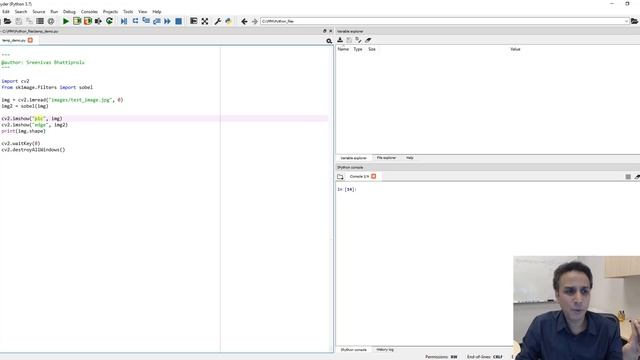This screenshot has width=640, height=360.
Task: Expand the working directory path dropdown
Action: pyautogui.click(x=626, y=21)
